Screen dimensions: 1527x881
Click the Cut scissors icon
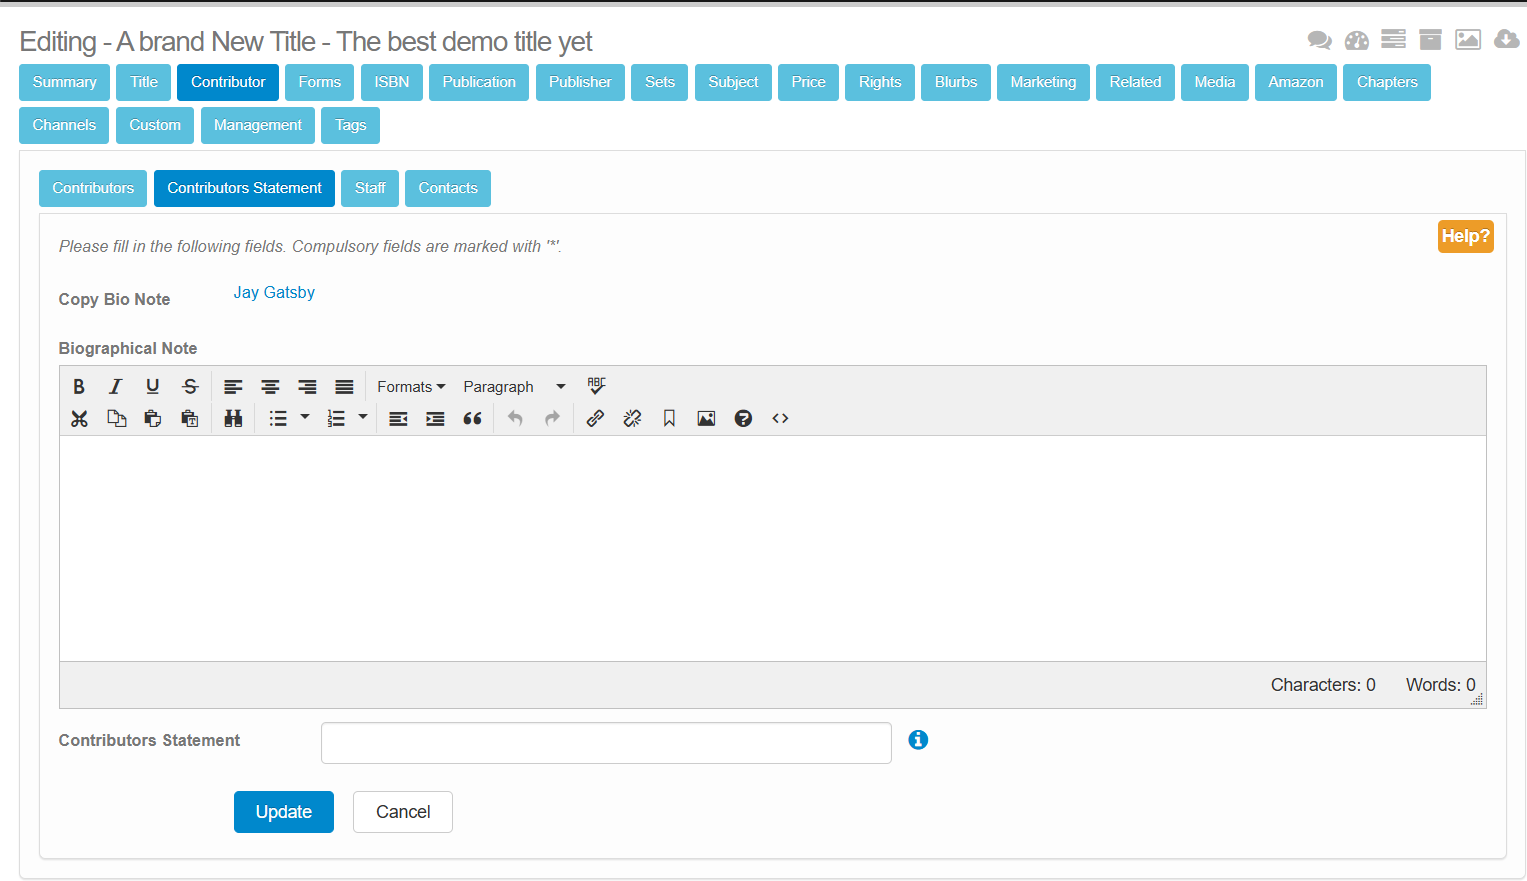pos(79,419)
